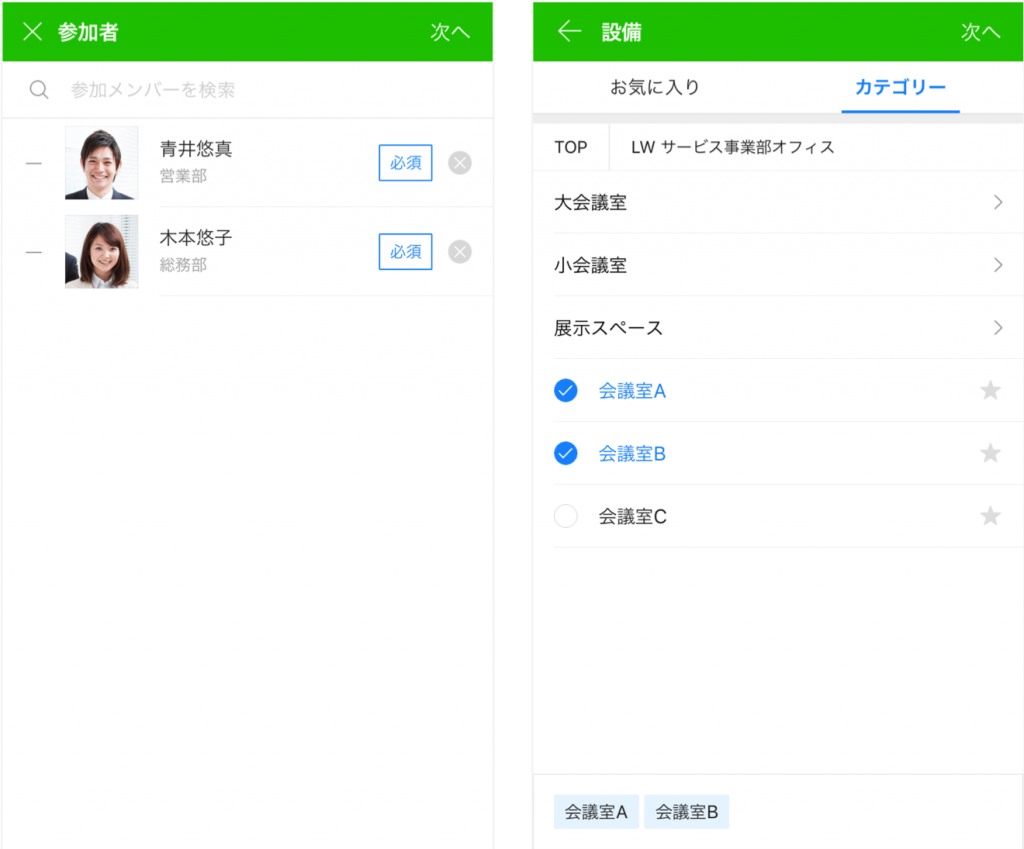The height and width of the screenshot is (849, 1024).
Task: Remove 青井悠真 from participants
Action: [460, 163]
